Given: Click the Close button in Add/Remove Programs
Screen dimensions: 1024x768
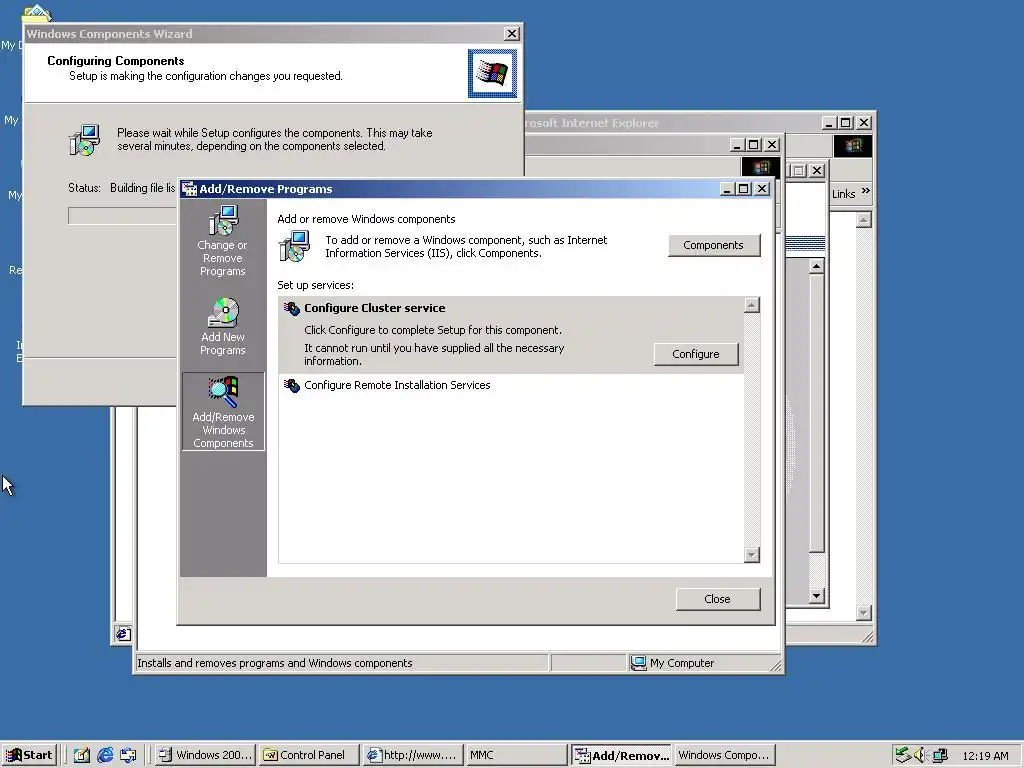Looking at the screenshot, I should (717, 599).
